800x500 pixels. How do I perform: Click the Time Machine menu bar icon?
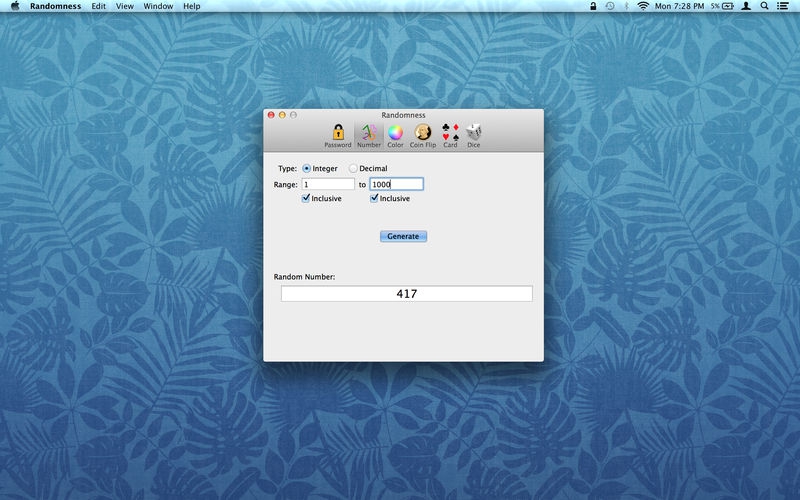[610, 6]
